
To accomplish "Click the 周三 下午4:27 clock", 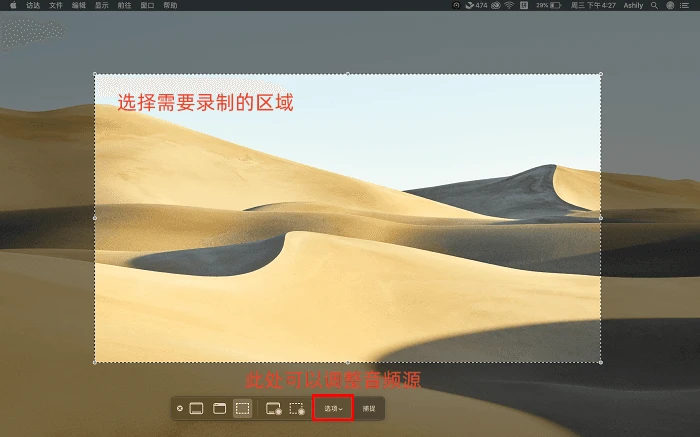I will (x=593, y=5).
